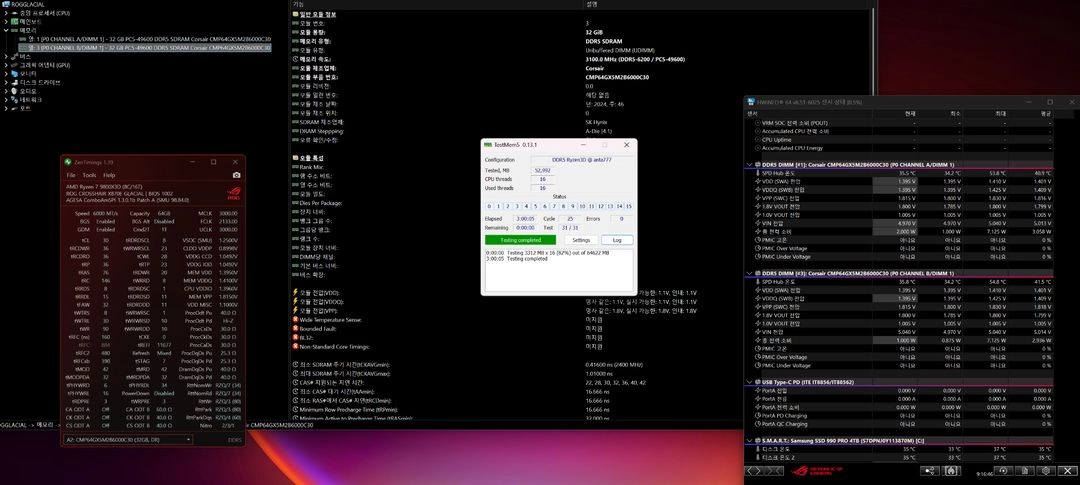The image size is (1080, 485).
Task: Click the DDR5 Ryzen3D @ anta777 configuration field
Action: (x=581, y=159)
